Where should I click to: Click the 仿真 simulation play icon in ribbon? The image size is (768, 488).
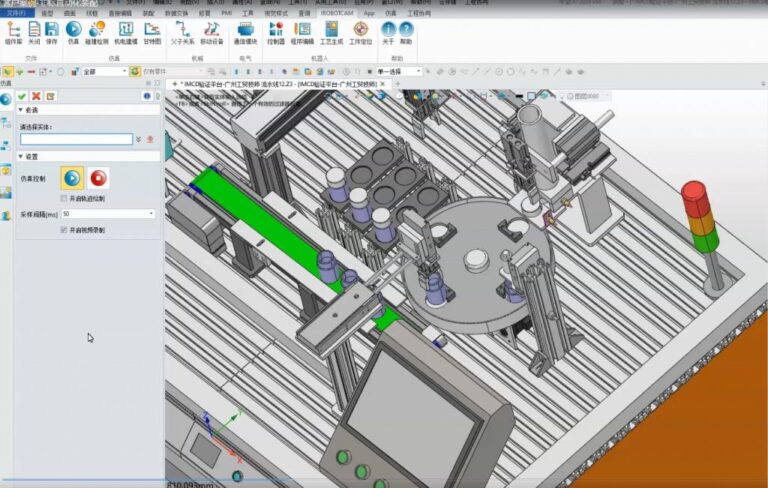click(x=73, y=33)
